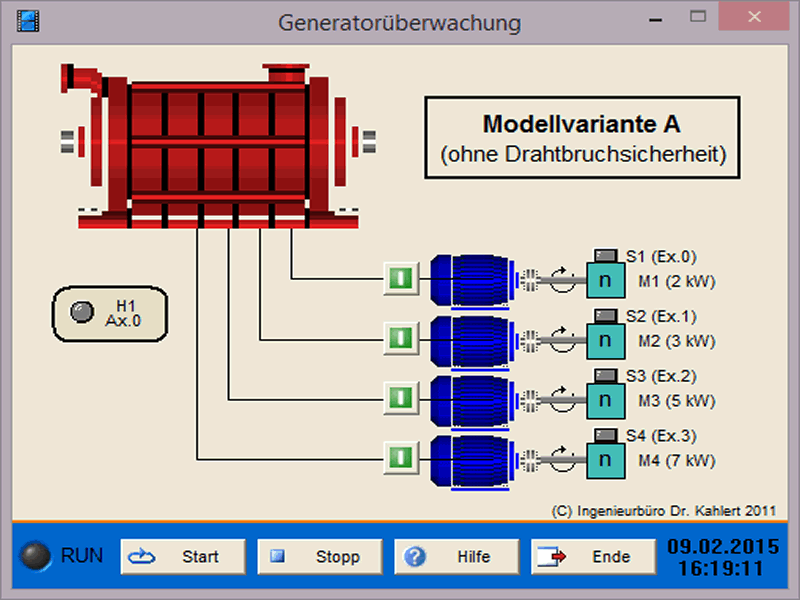Click the S3 speed sensor block
The height and width of the screenshot is (600, 800).
(x=604, y=400)
